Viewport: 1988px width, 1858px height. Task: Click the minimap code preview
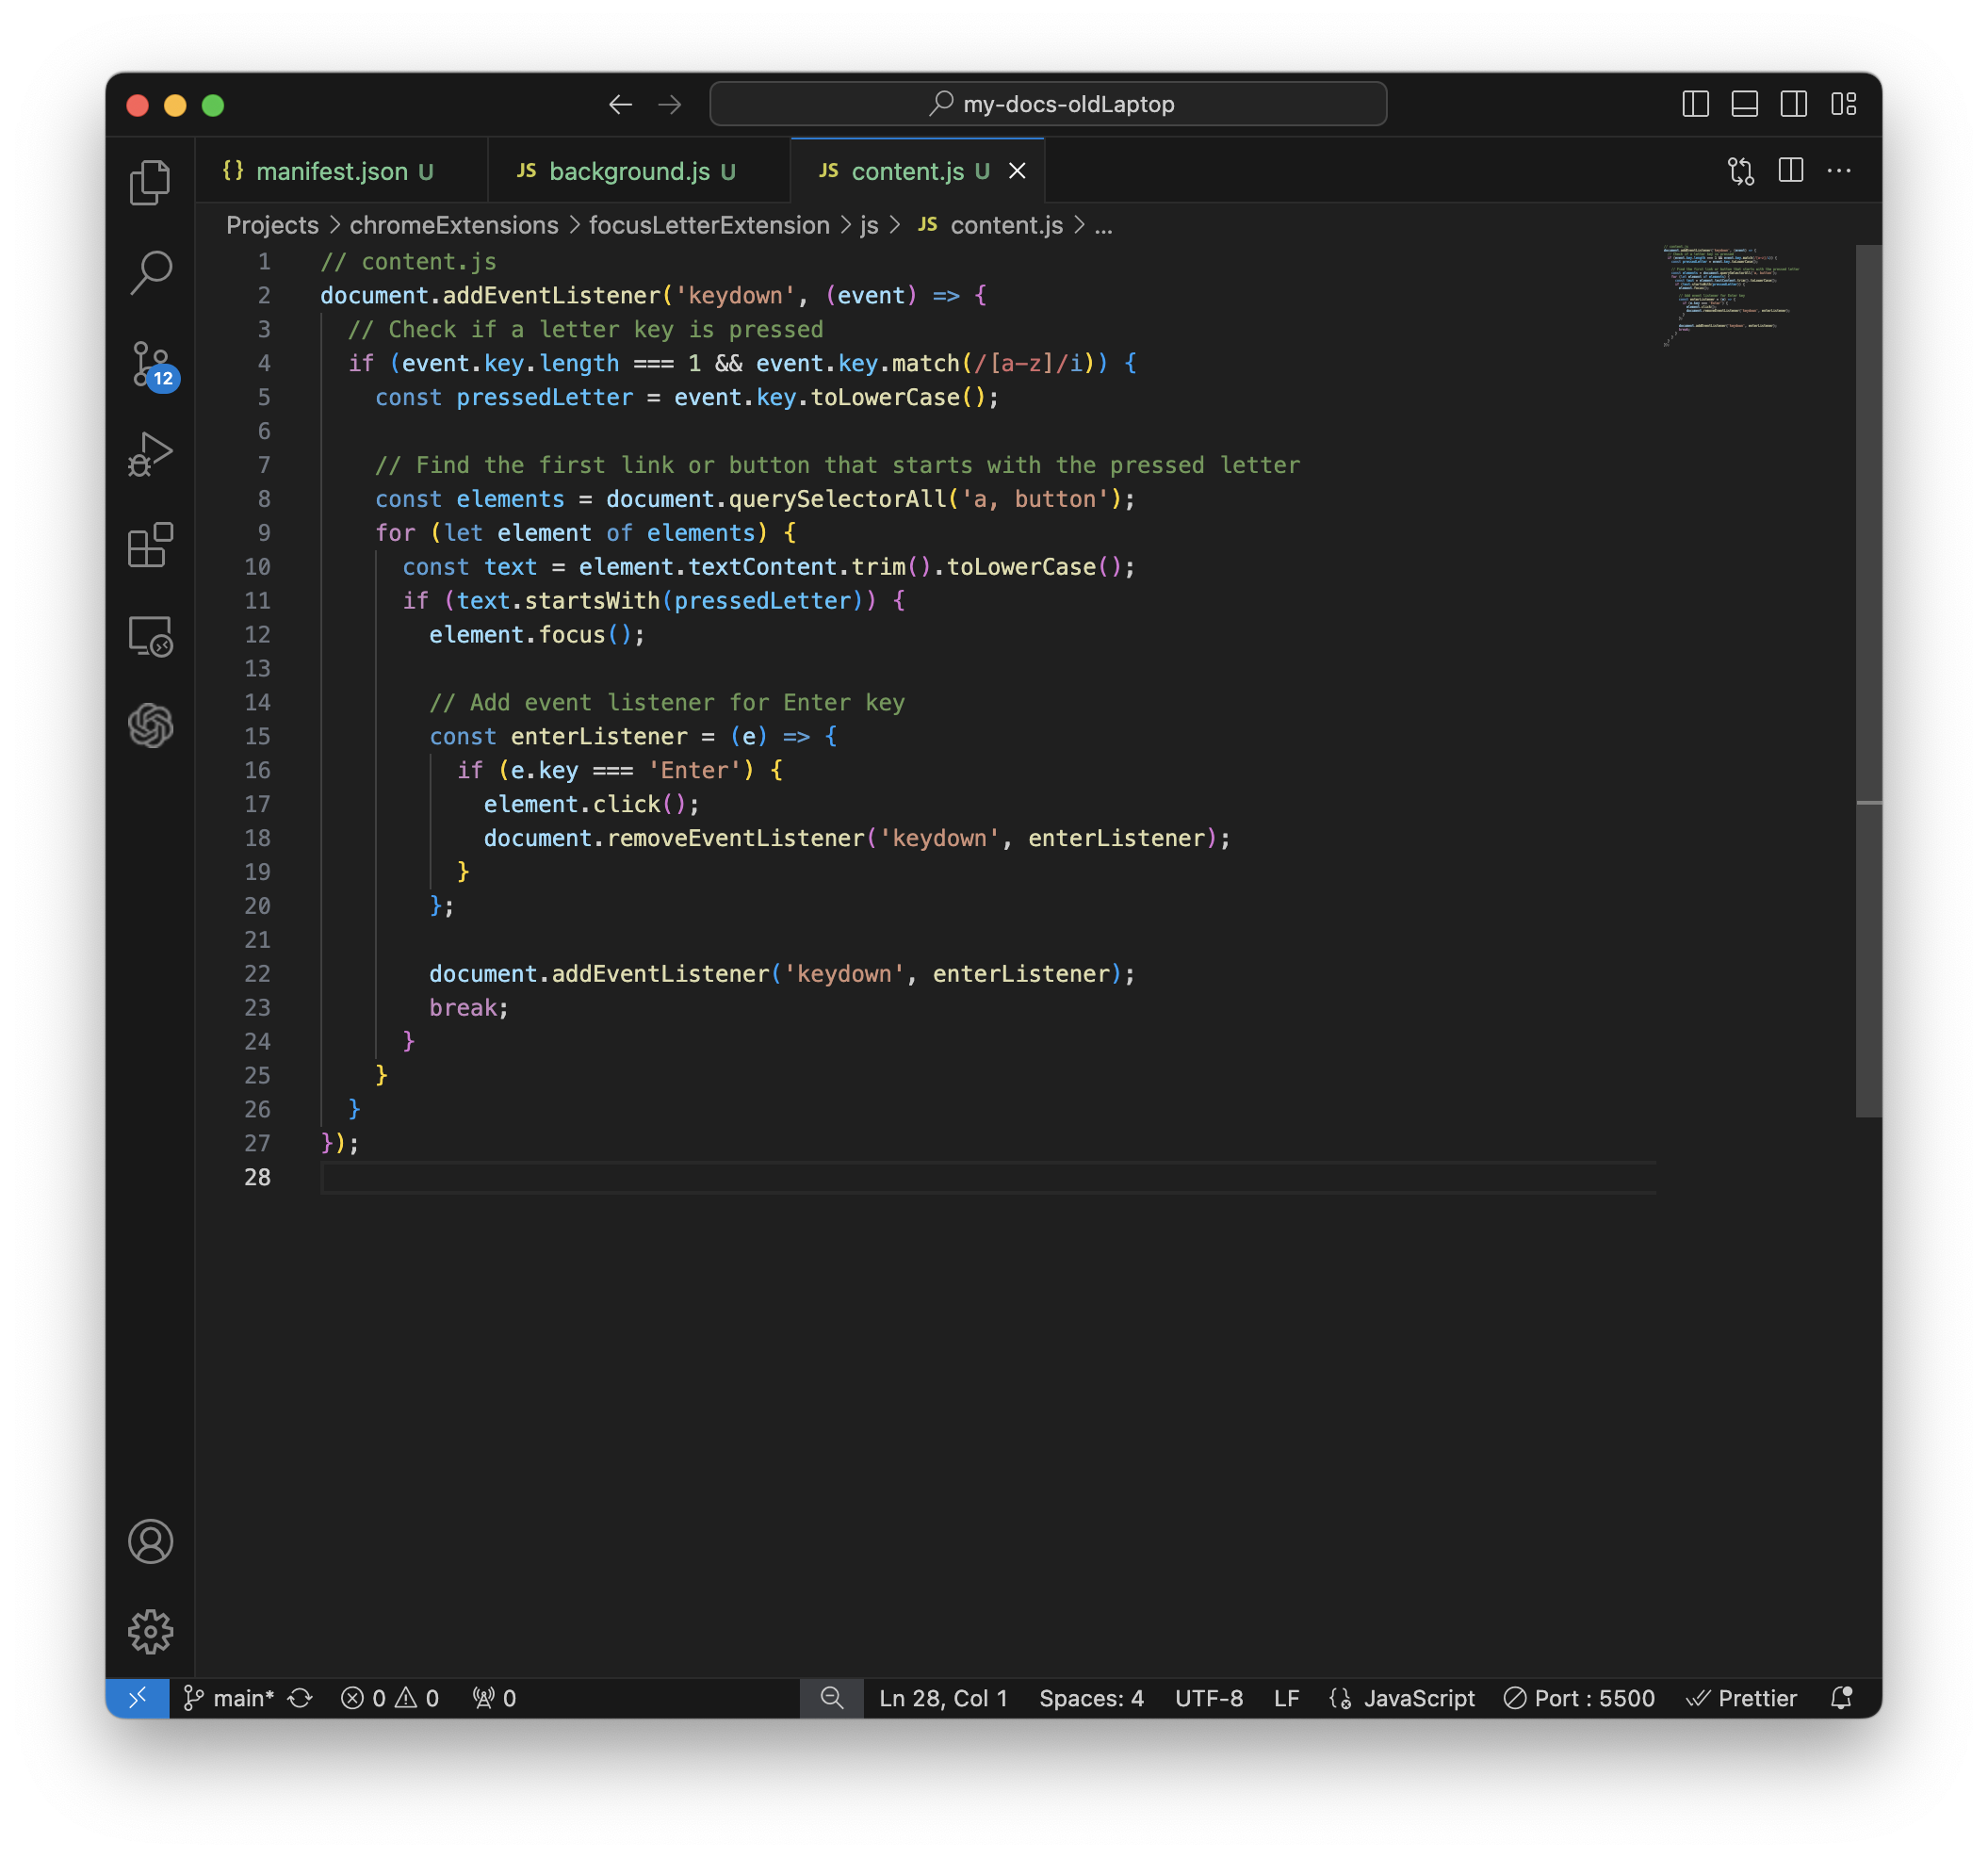click(1732, 295)
